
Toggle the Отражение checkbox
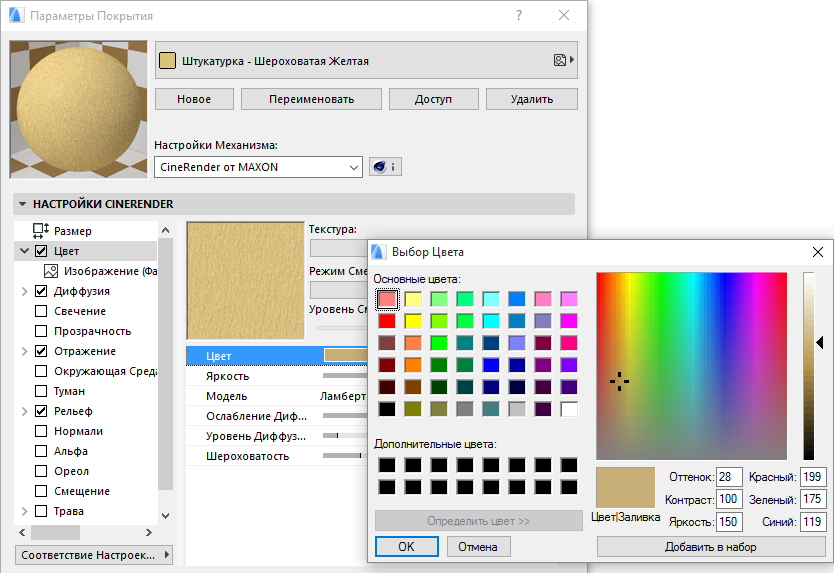[x=41, y=351]
